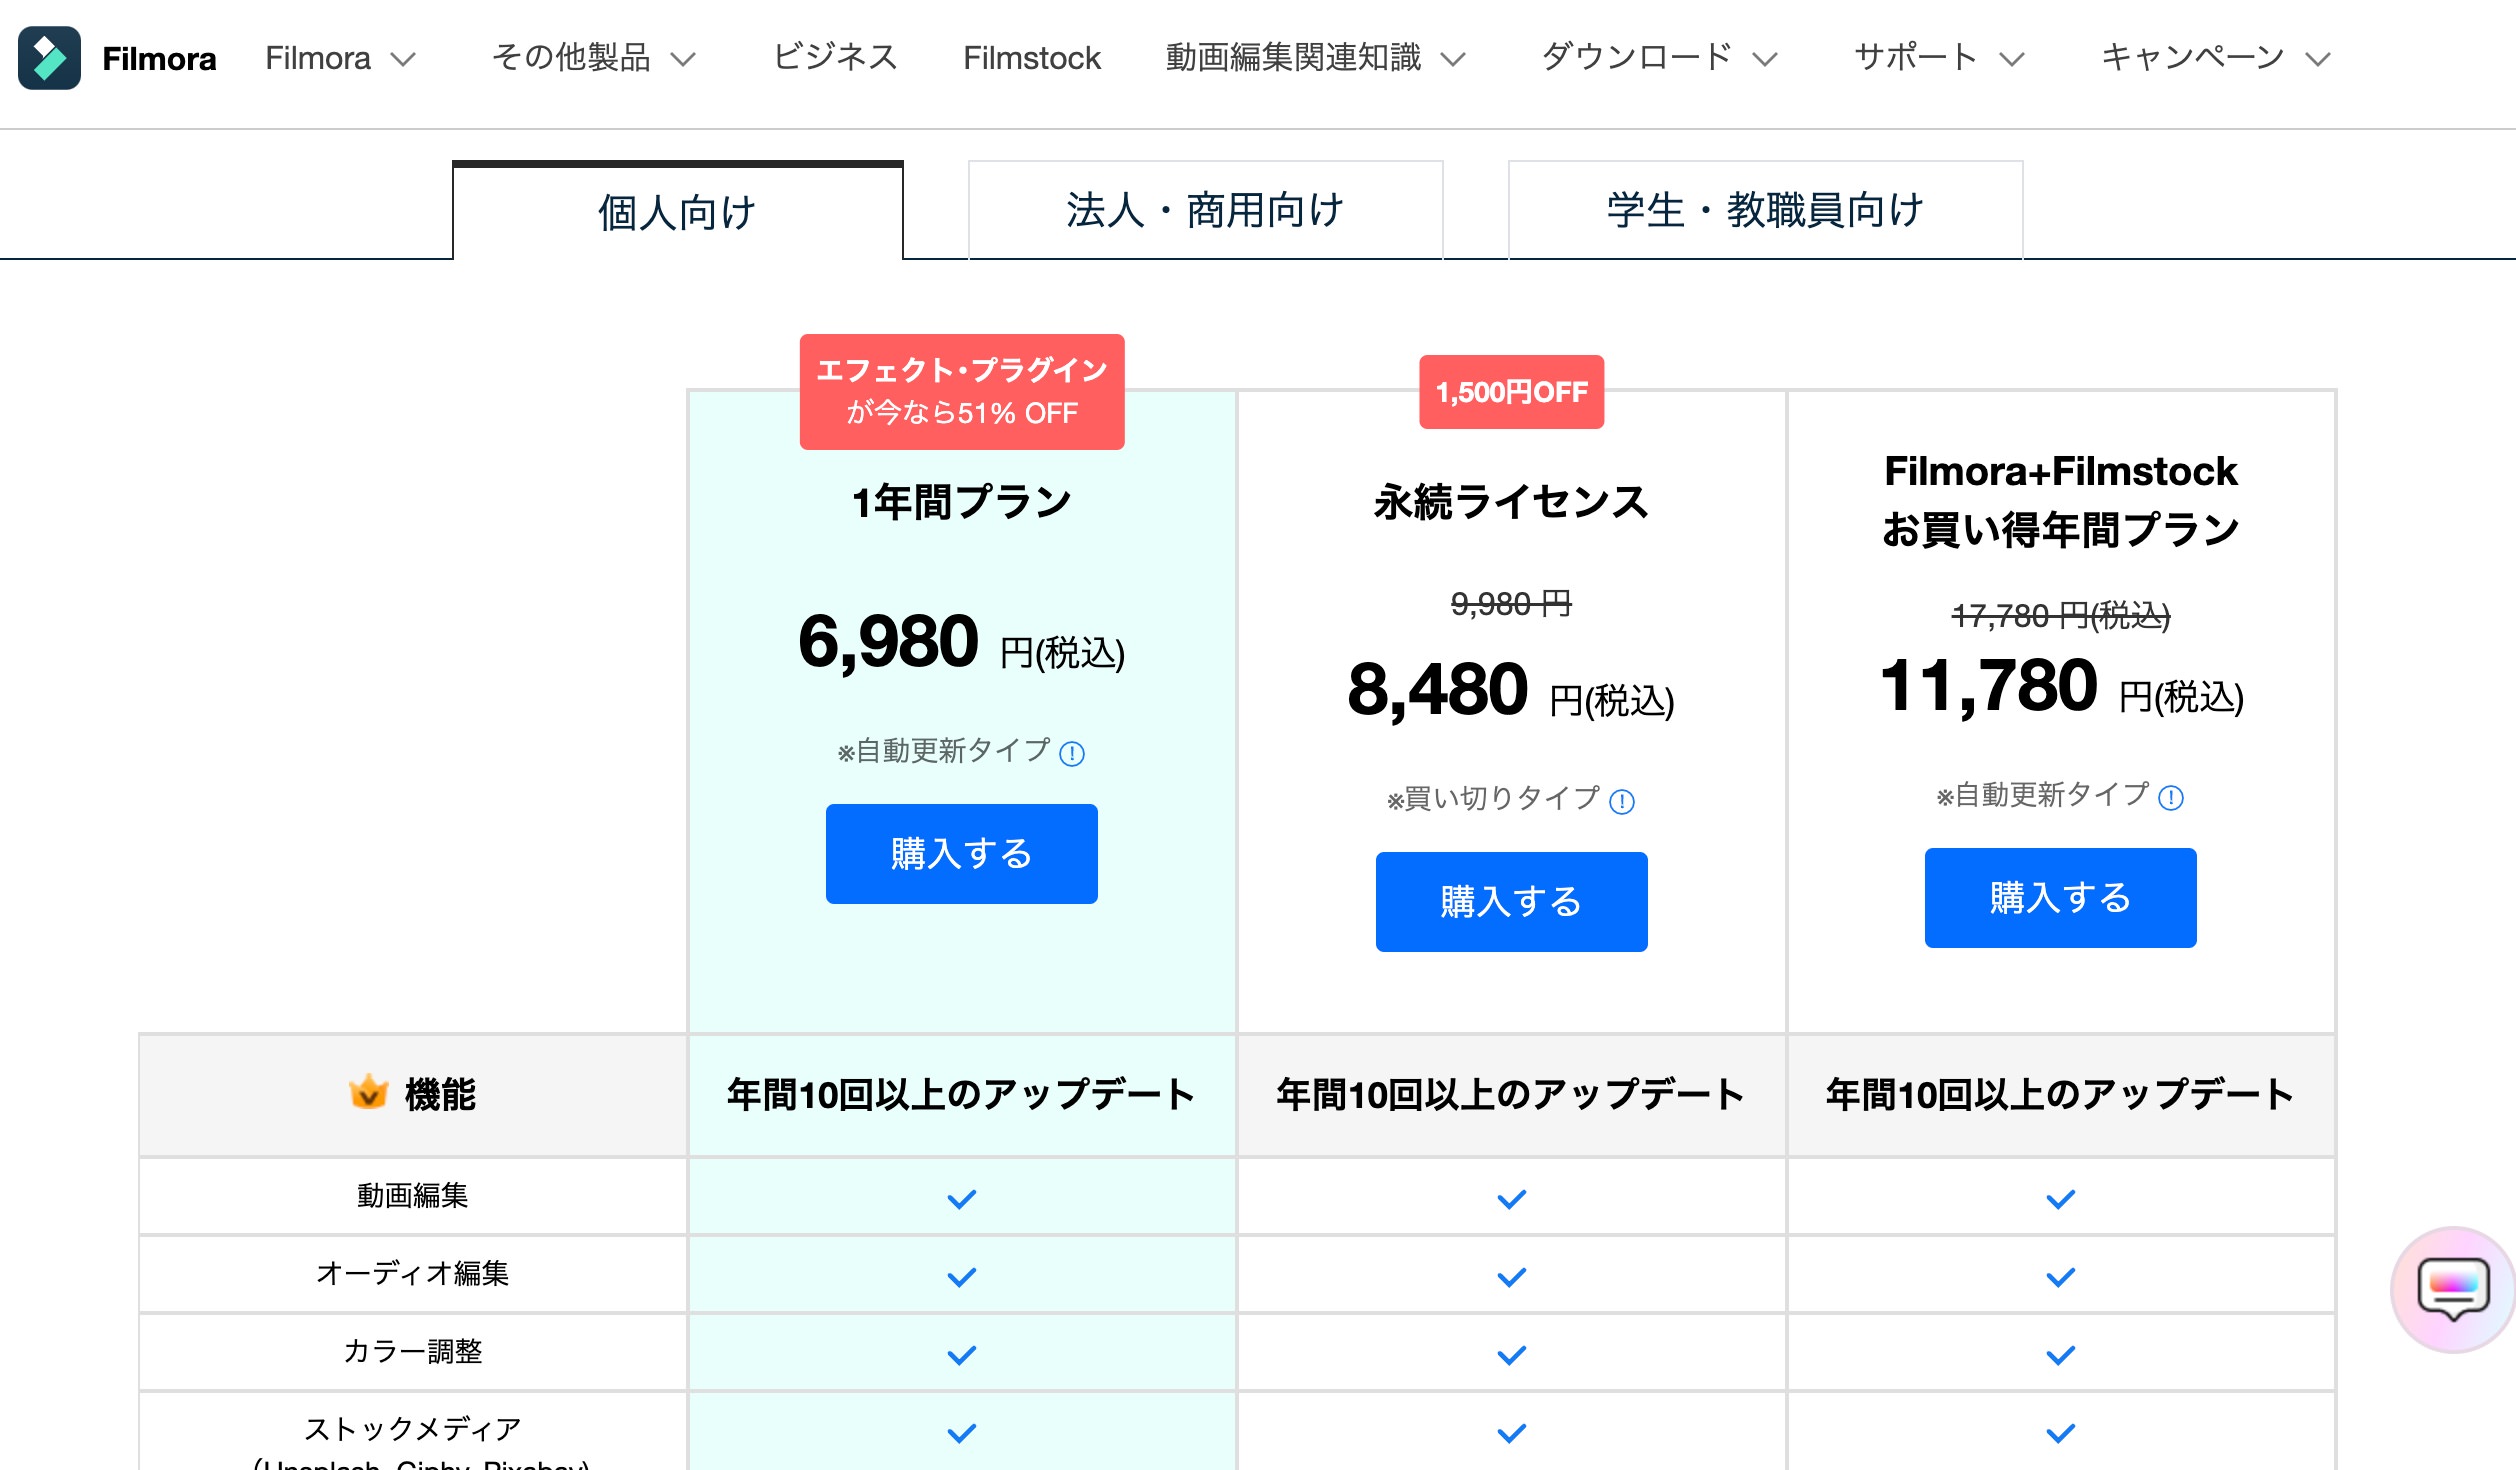This screenshot has height=1470, width=2516.
Task: Open the chat support bubble icon
Action: 2452,1289
